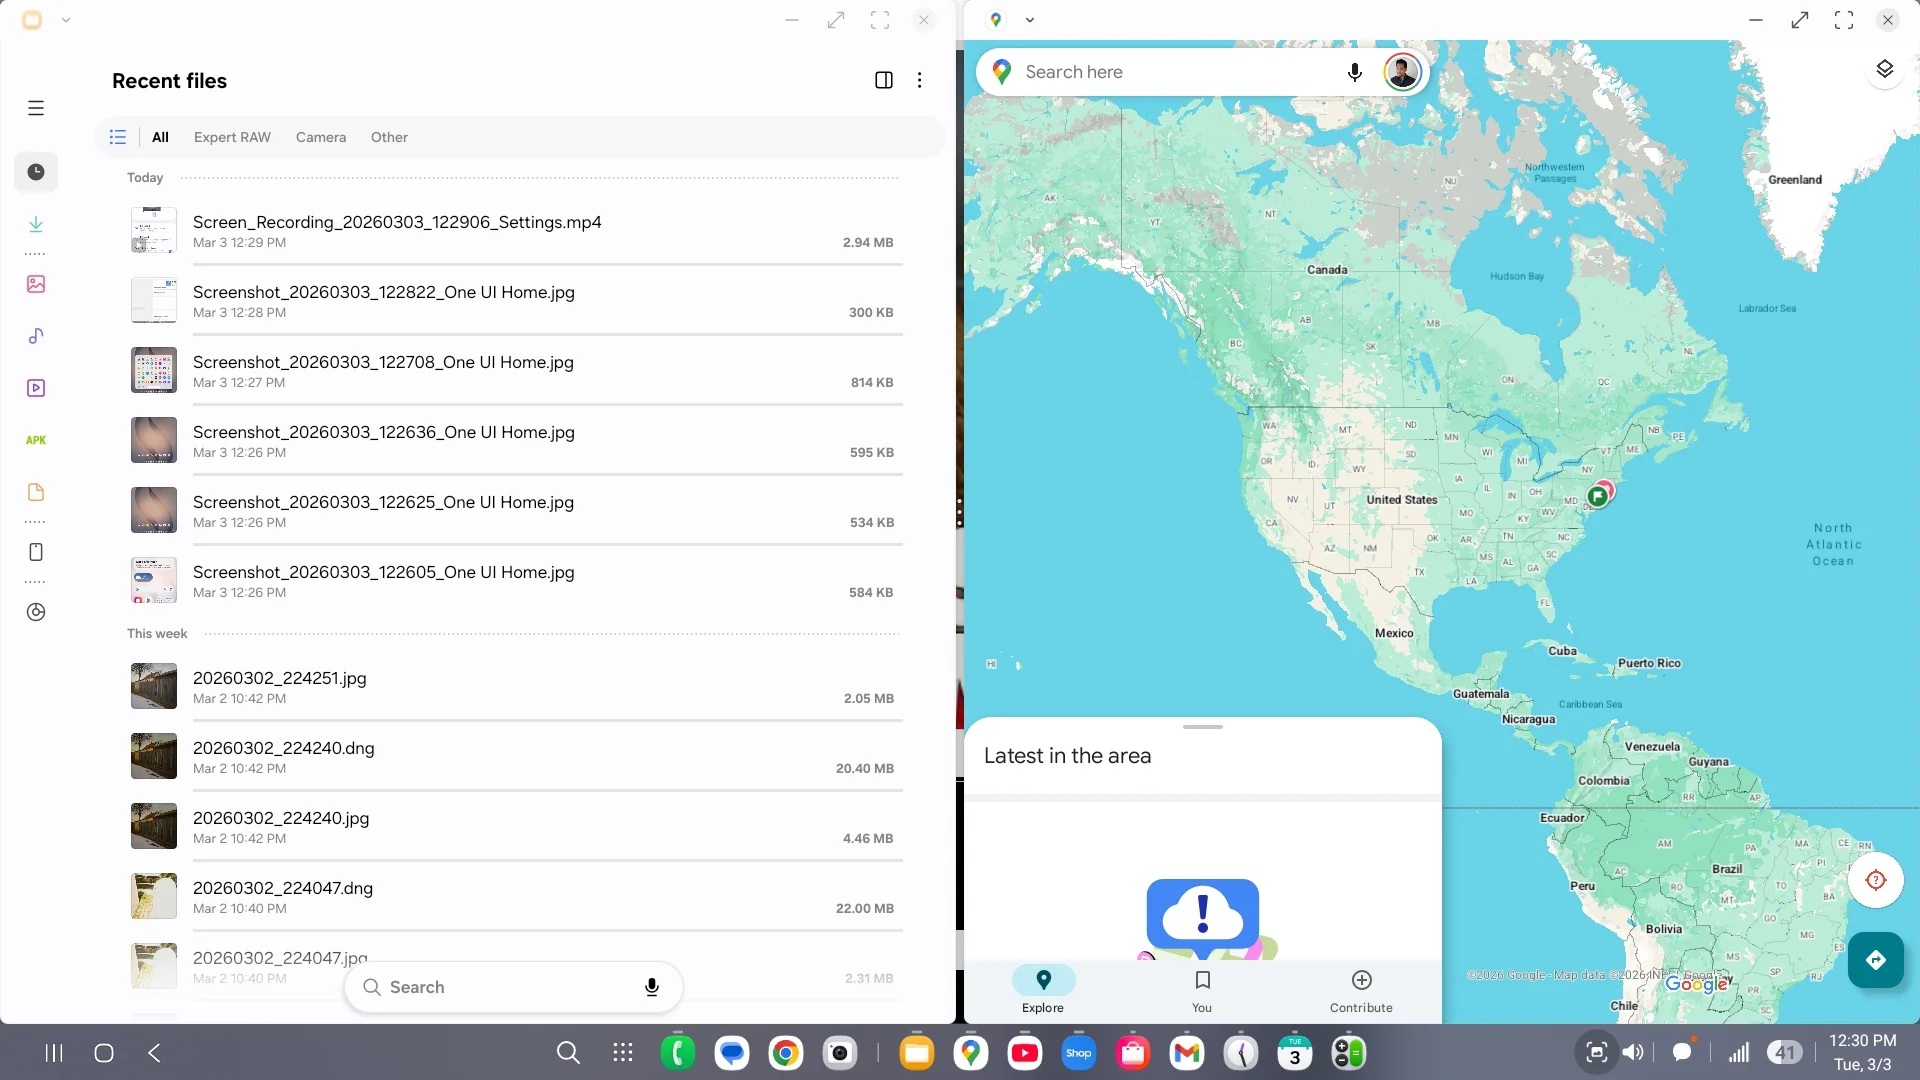Screen dimensions: 1920x1080
Task: Switch to the Camera tab
Action: click(x=320, y=137)
